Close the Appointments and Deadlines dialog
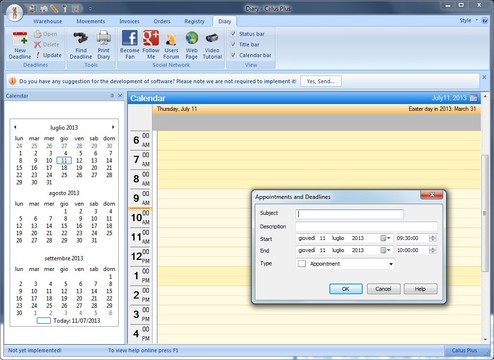The height and width of the screenshot is (360, 494). 432,195
